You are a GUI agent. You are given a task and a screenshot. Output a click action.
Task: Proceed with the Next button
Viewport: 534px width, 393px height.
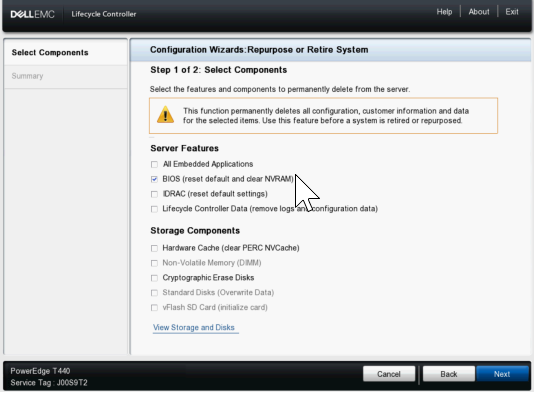coord(502,374)
